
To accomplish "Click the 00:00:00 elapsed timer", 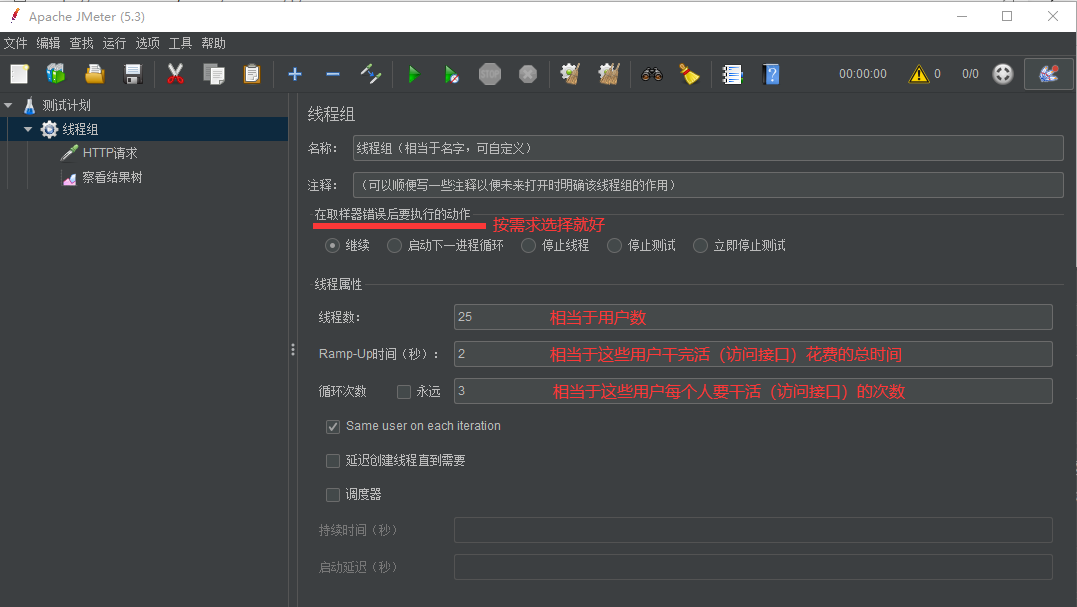I will pos(863,74).
